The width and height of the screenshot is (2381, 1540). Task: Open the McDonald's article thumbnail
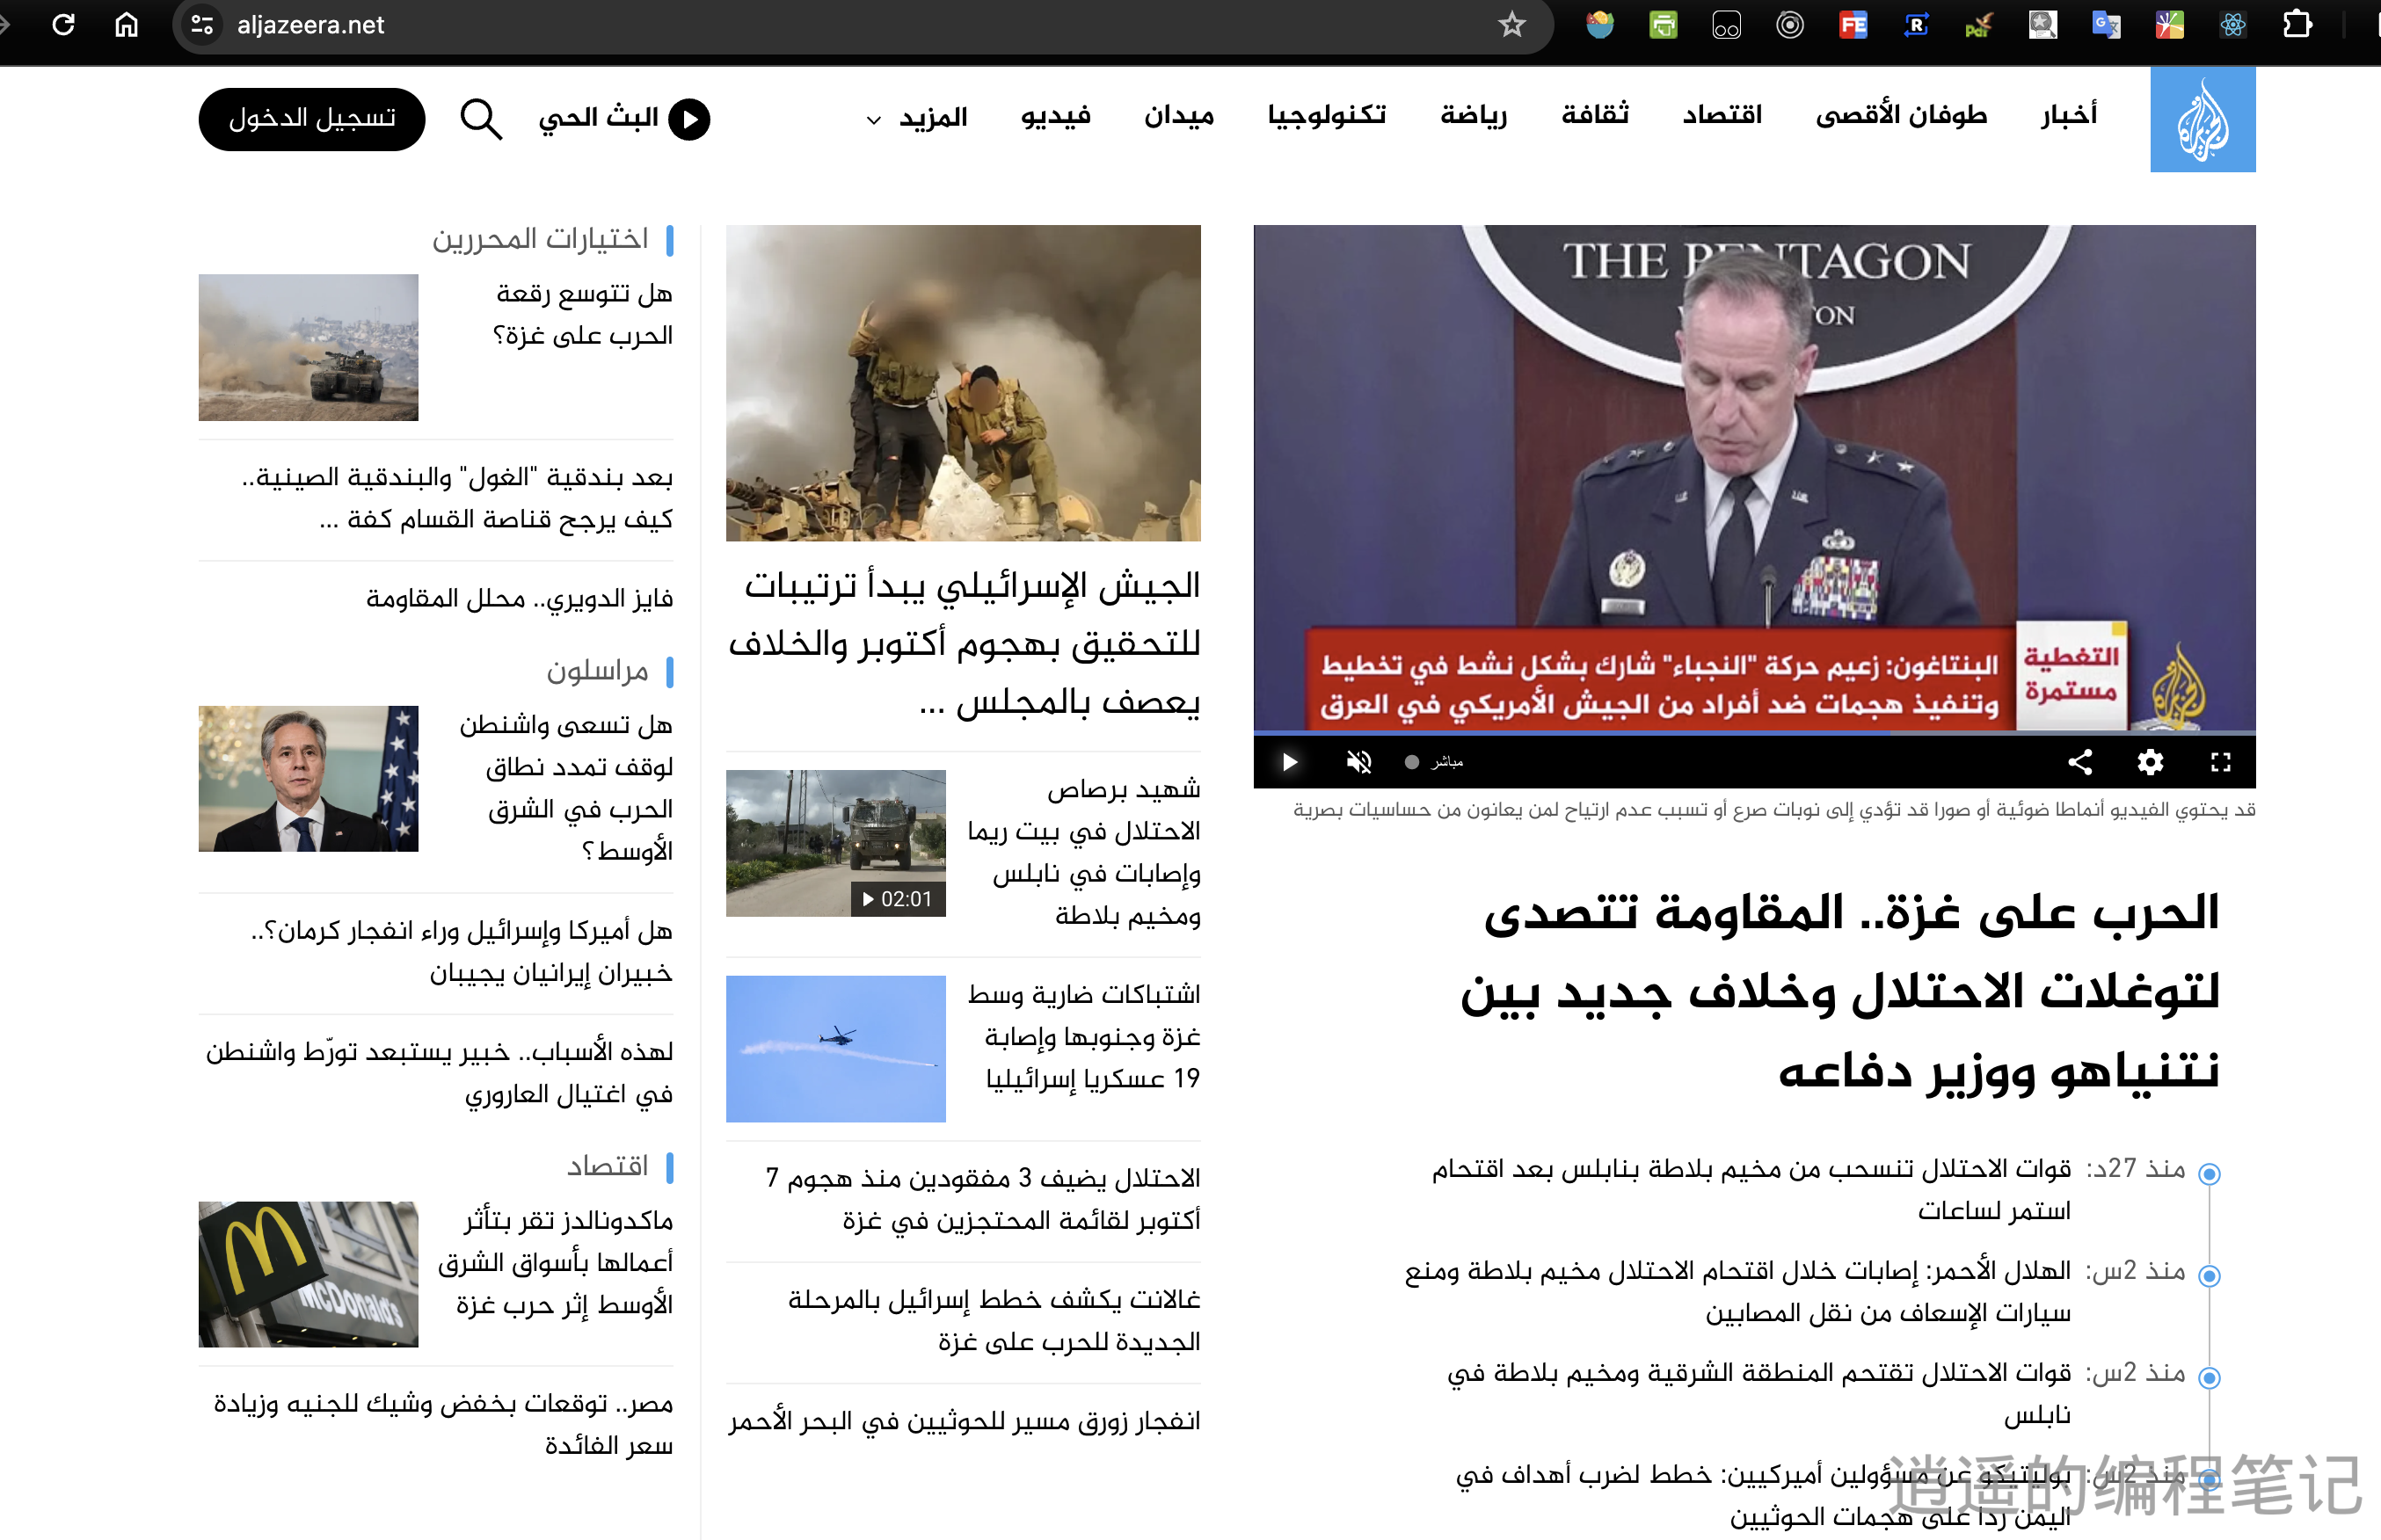308,1274
